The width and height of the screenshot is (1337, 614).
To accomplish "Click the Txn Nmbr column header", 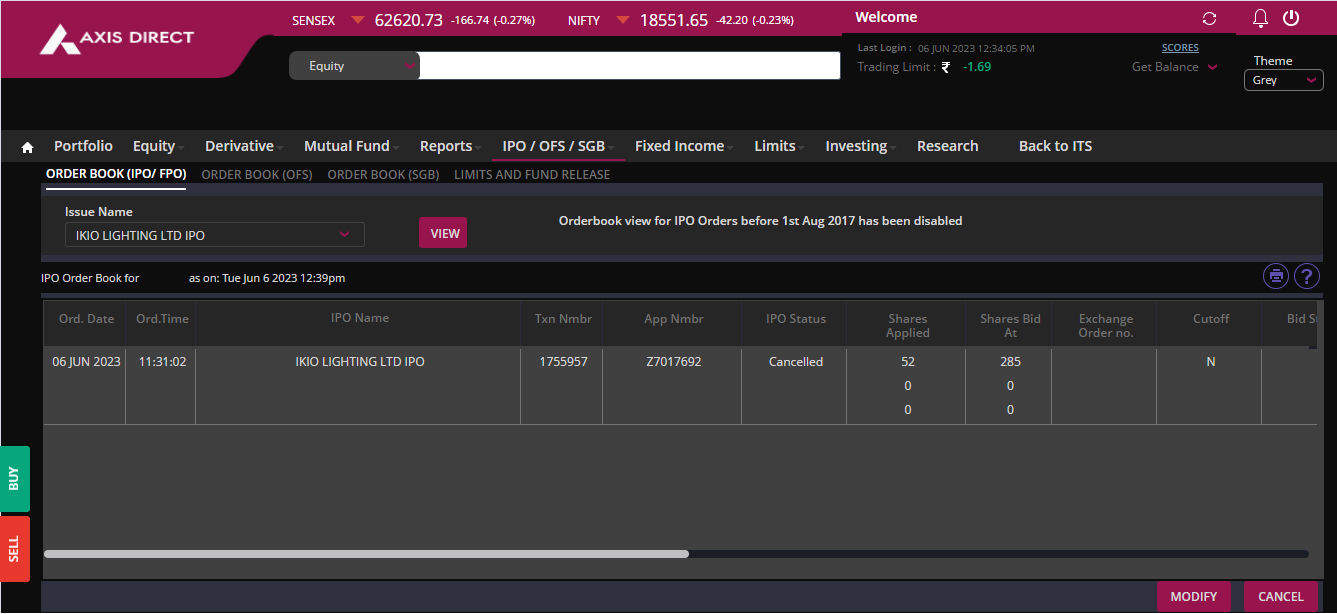I will tap(564, 319).
